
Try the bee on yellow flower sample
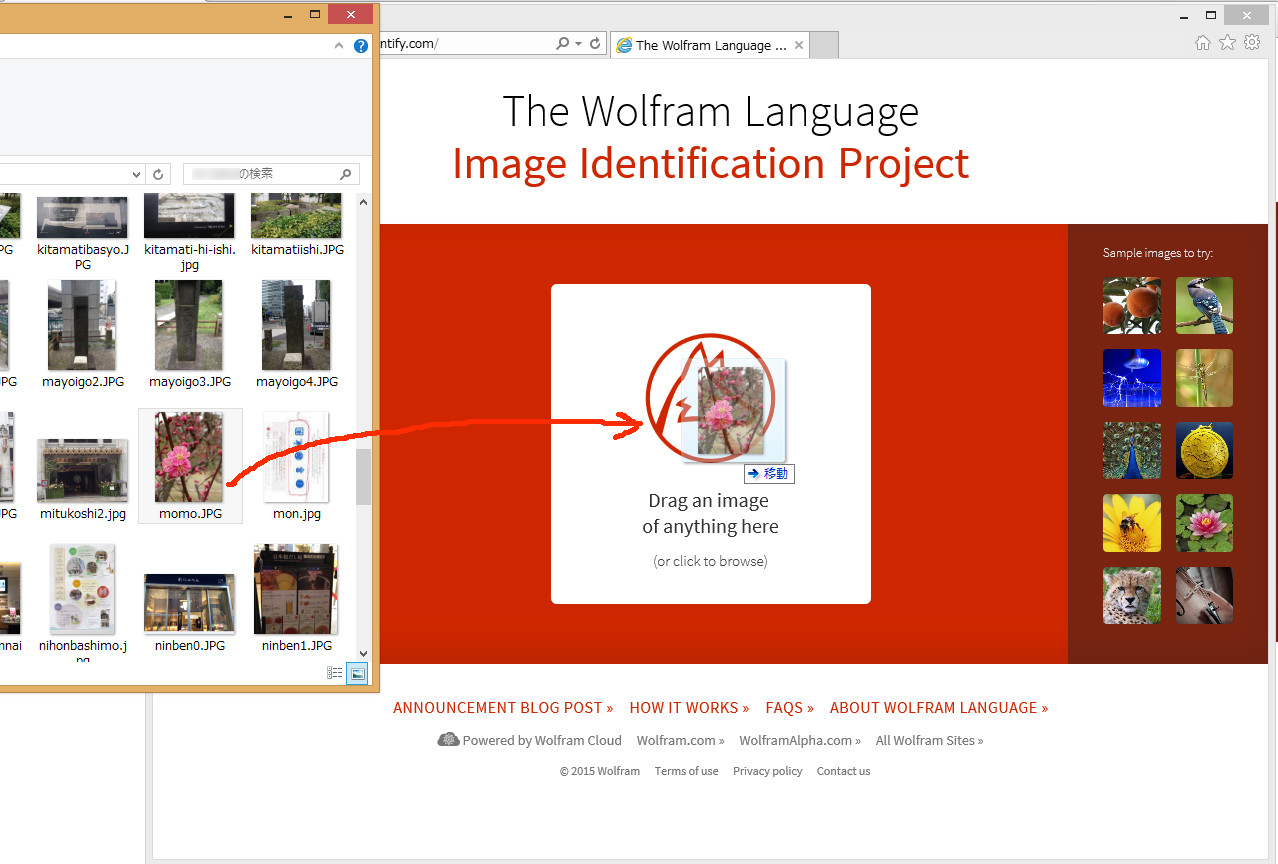pyautogui.click(x=1132, y=523)
